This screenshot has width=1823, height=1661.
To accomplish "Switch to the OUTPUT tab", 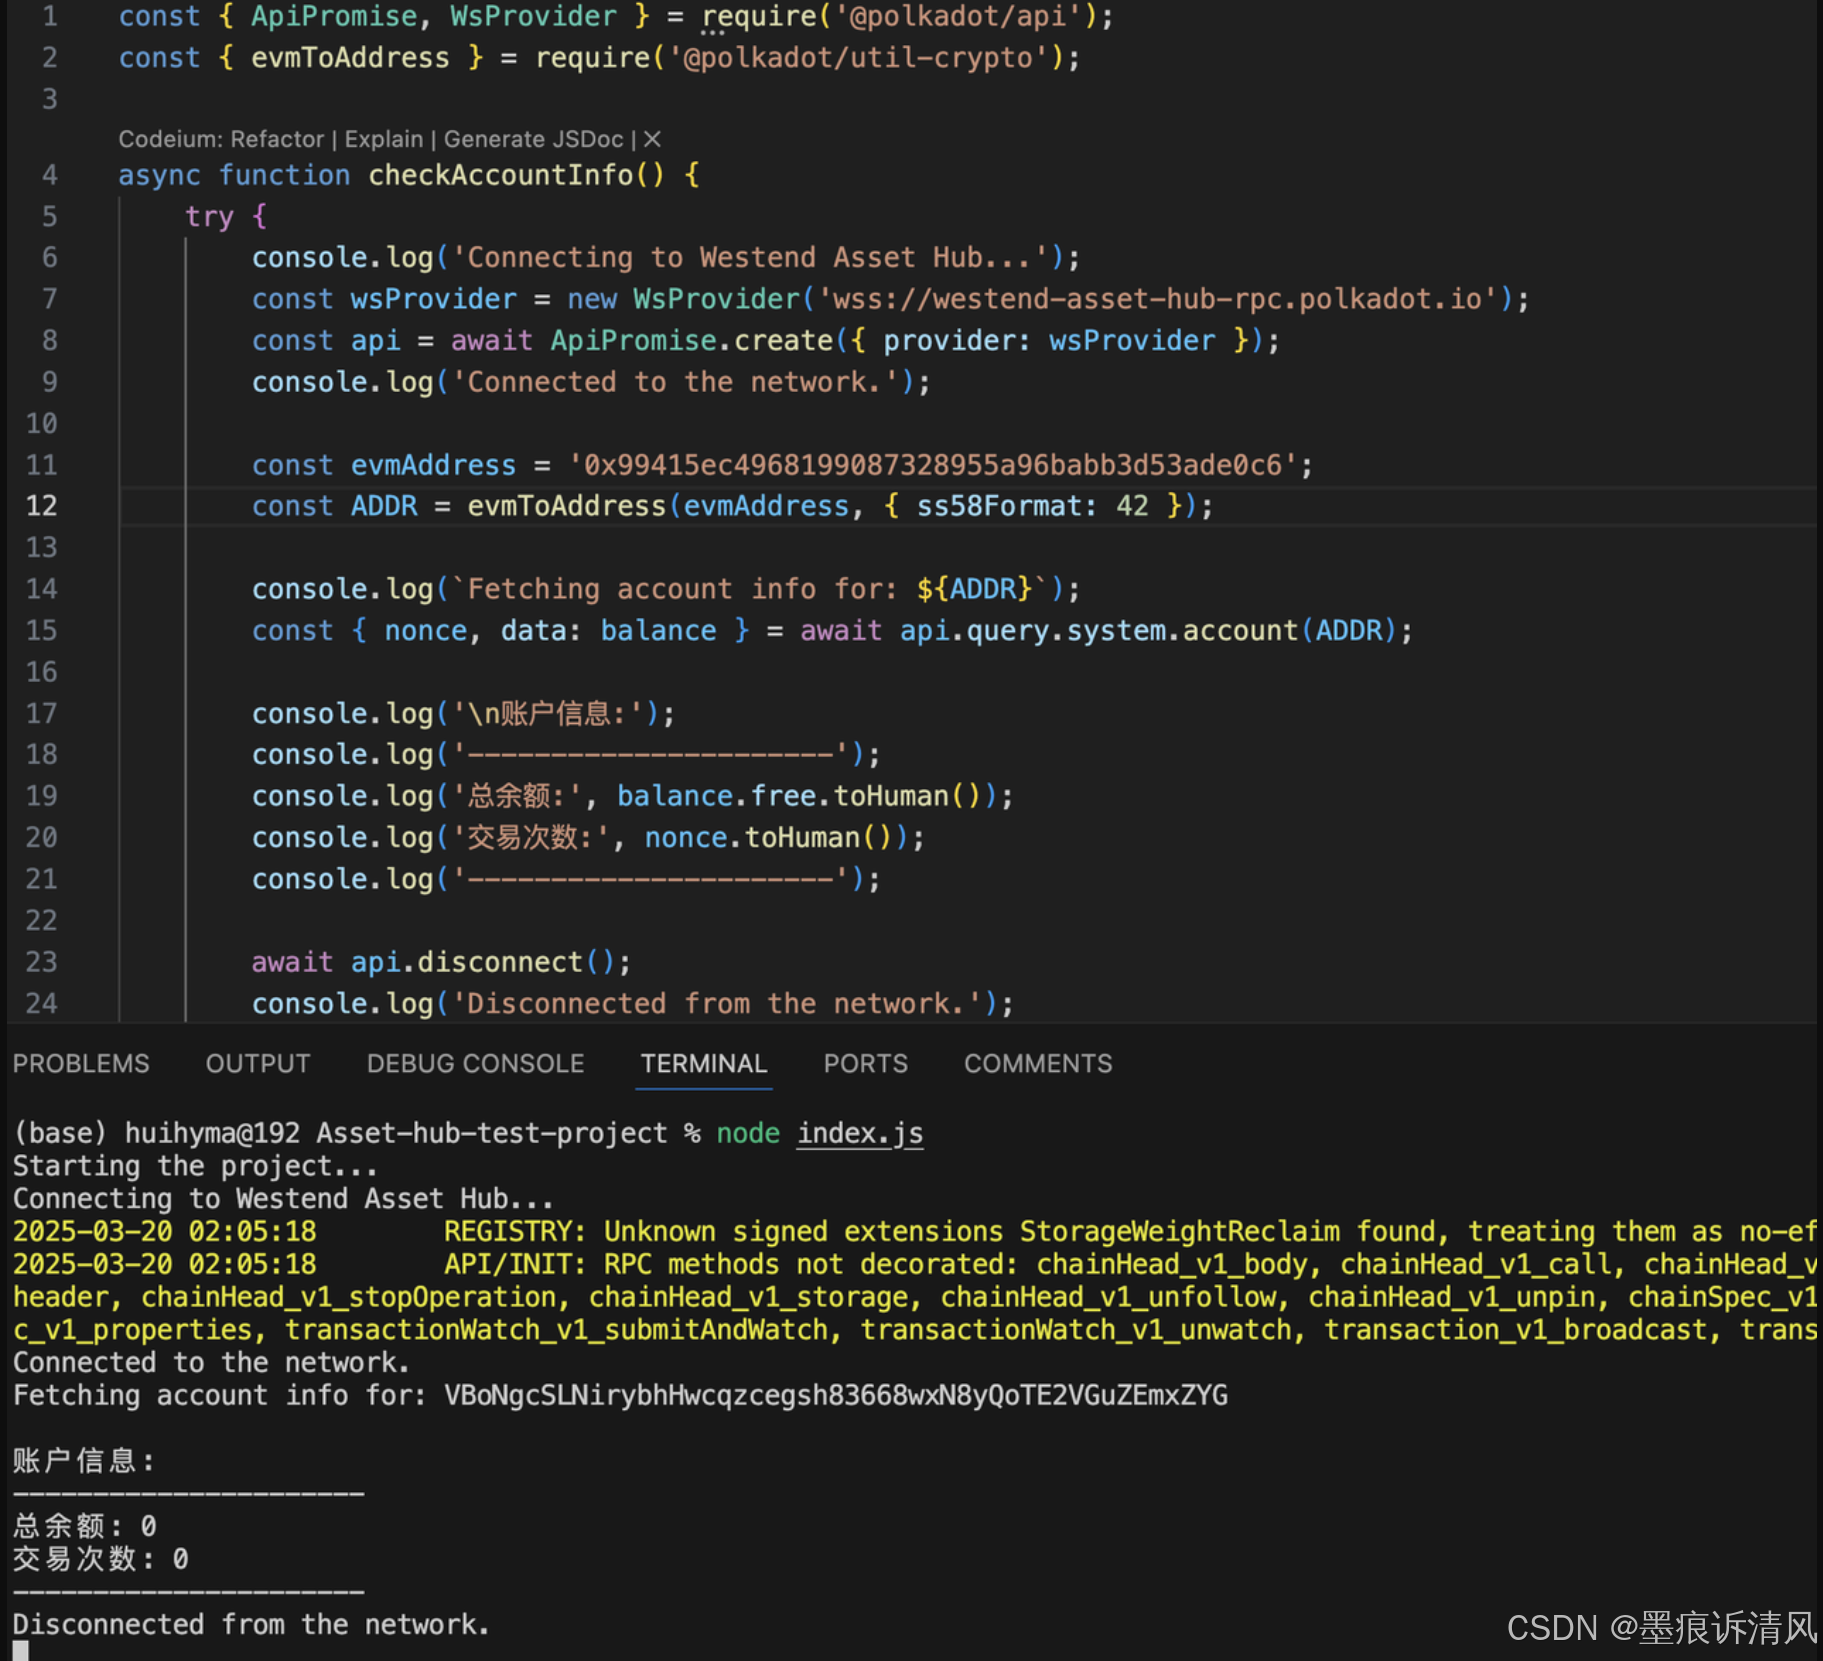I will coord(258,1063).
